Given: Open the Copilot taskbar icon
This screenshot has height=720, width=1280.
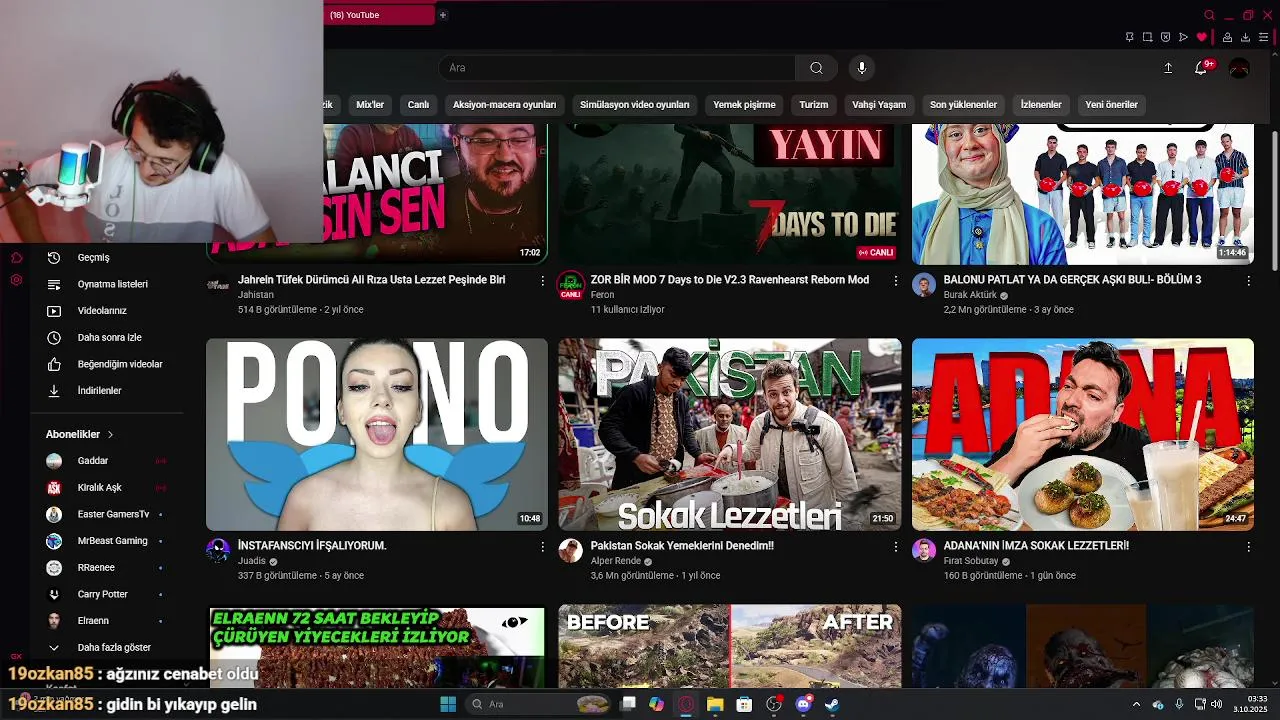Looking at the screenshot, I should (656, 704).
